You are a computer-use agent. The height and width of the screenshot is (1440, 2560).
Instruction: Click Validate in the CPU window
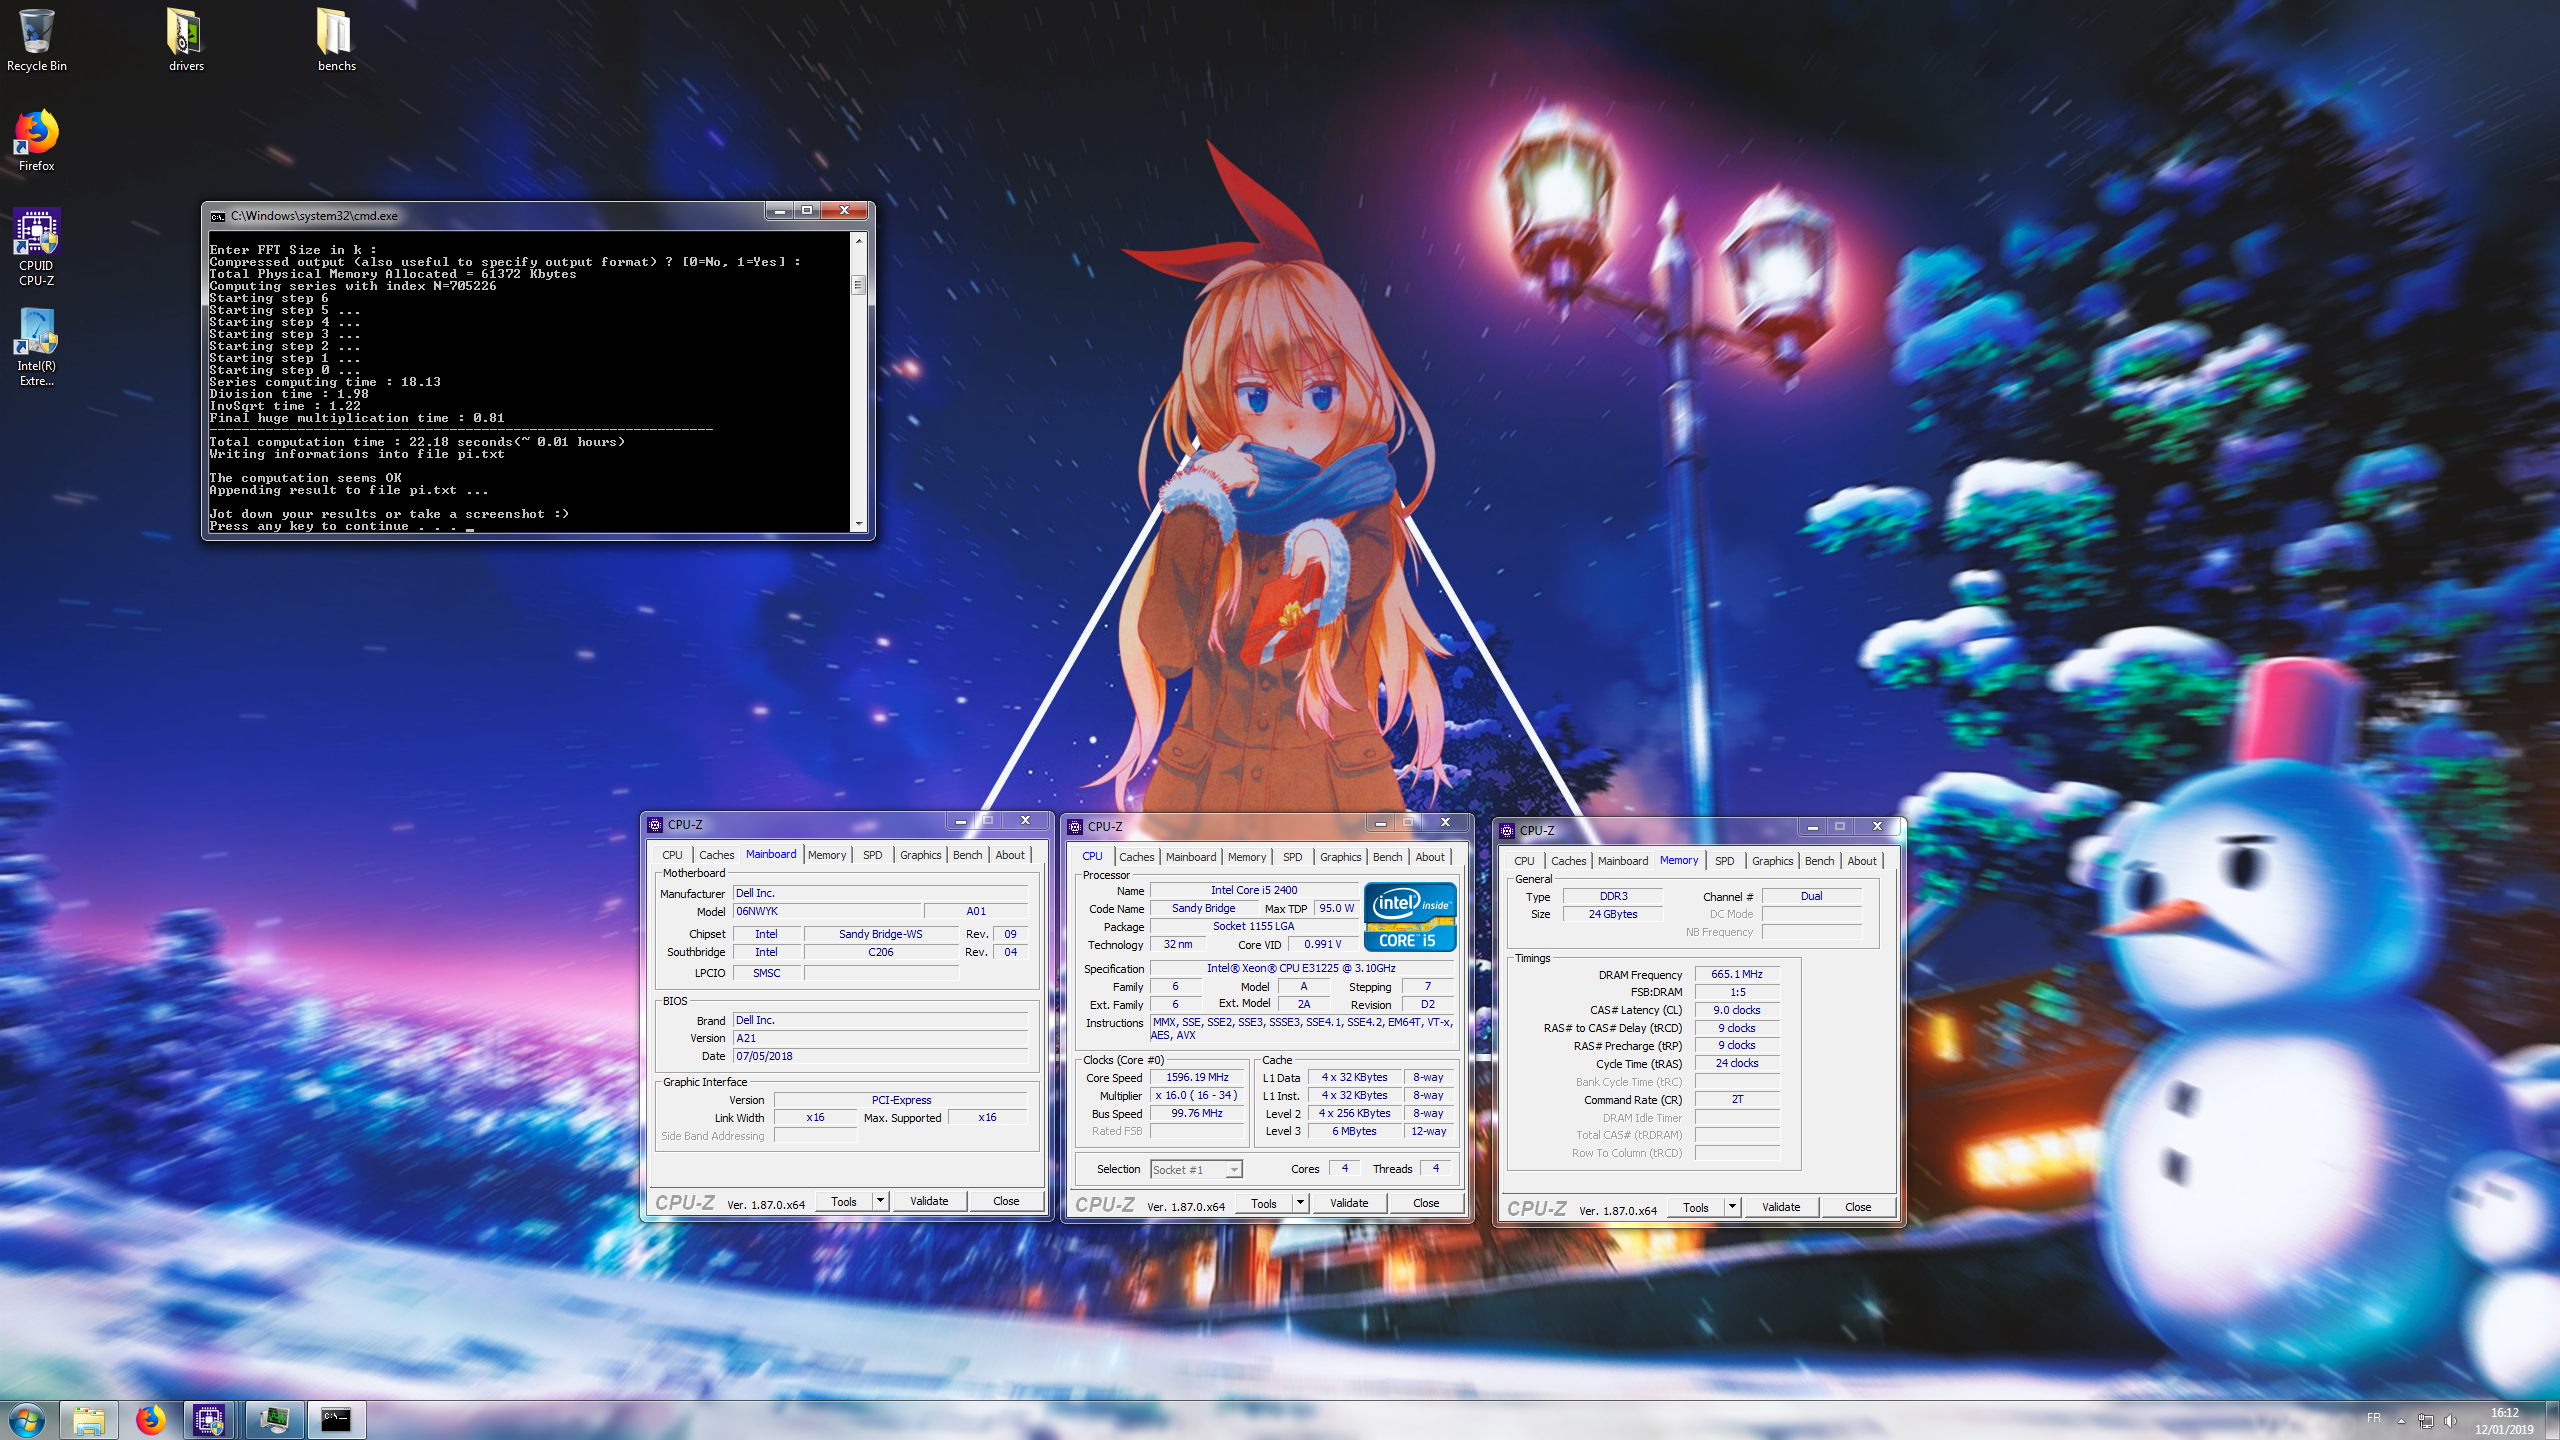click(1349, 1203)
